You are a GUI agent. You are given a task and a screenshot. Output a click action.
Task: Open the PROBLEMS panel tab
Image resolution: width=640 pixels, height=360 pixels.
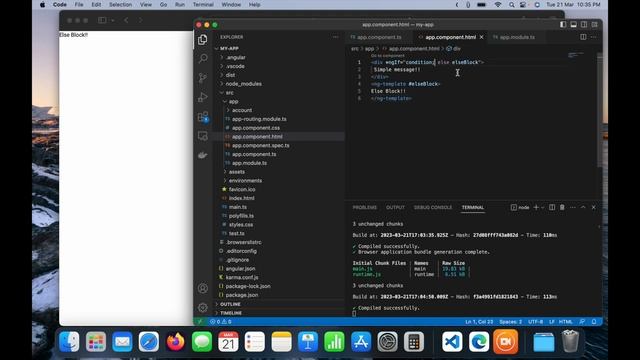[364, 207]
